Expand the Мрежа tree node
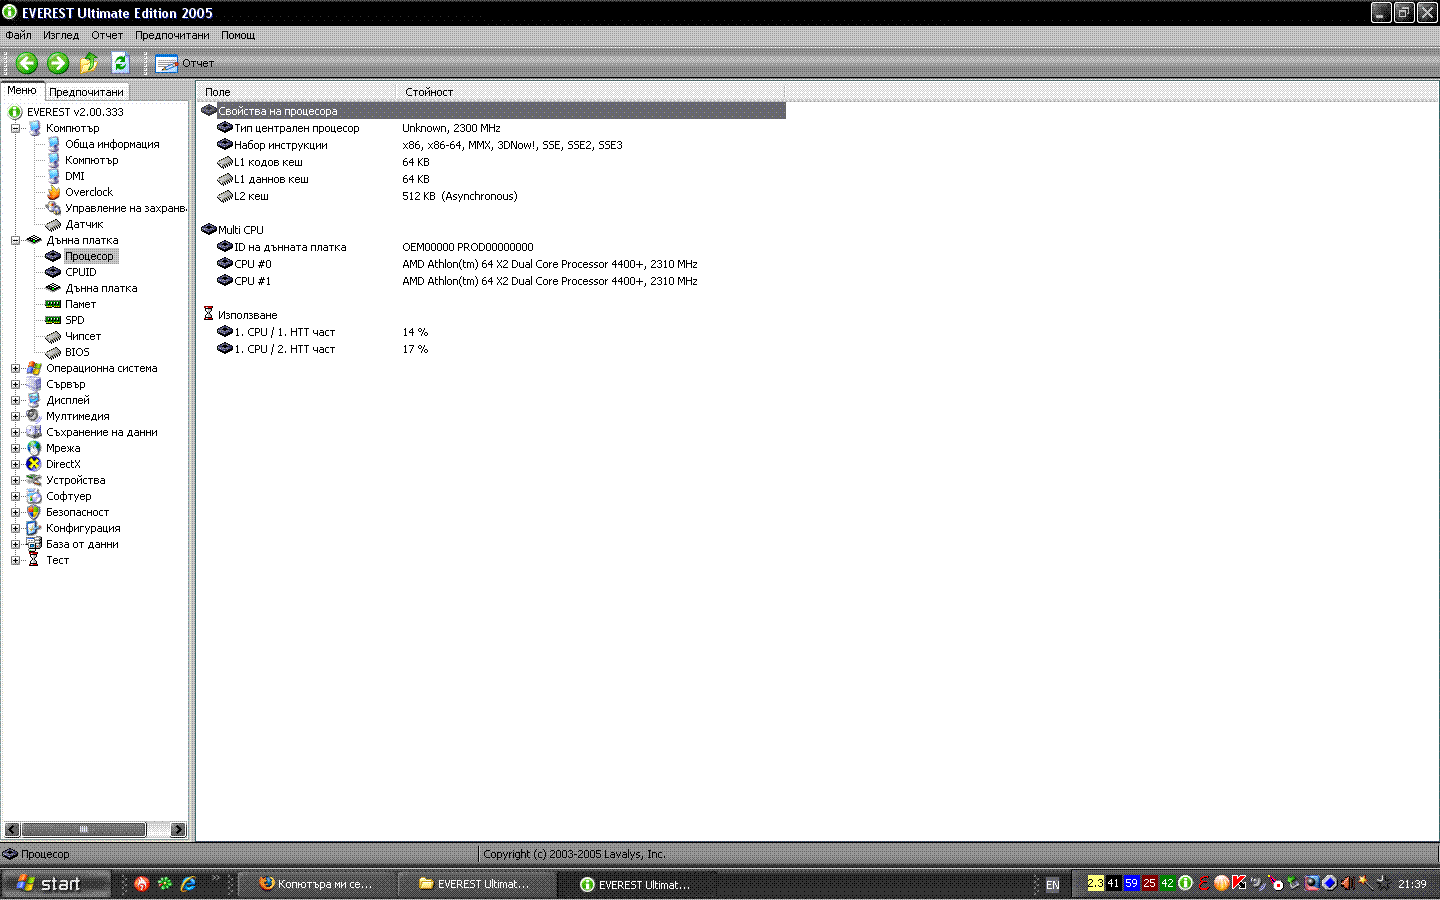 tap(16, 448)
